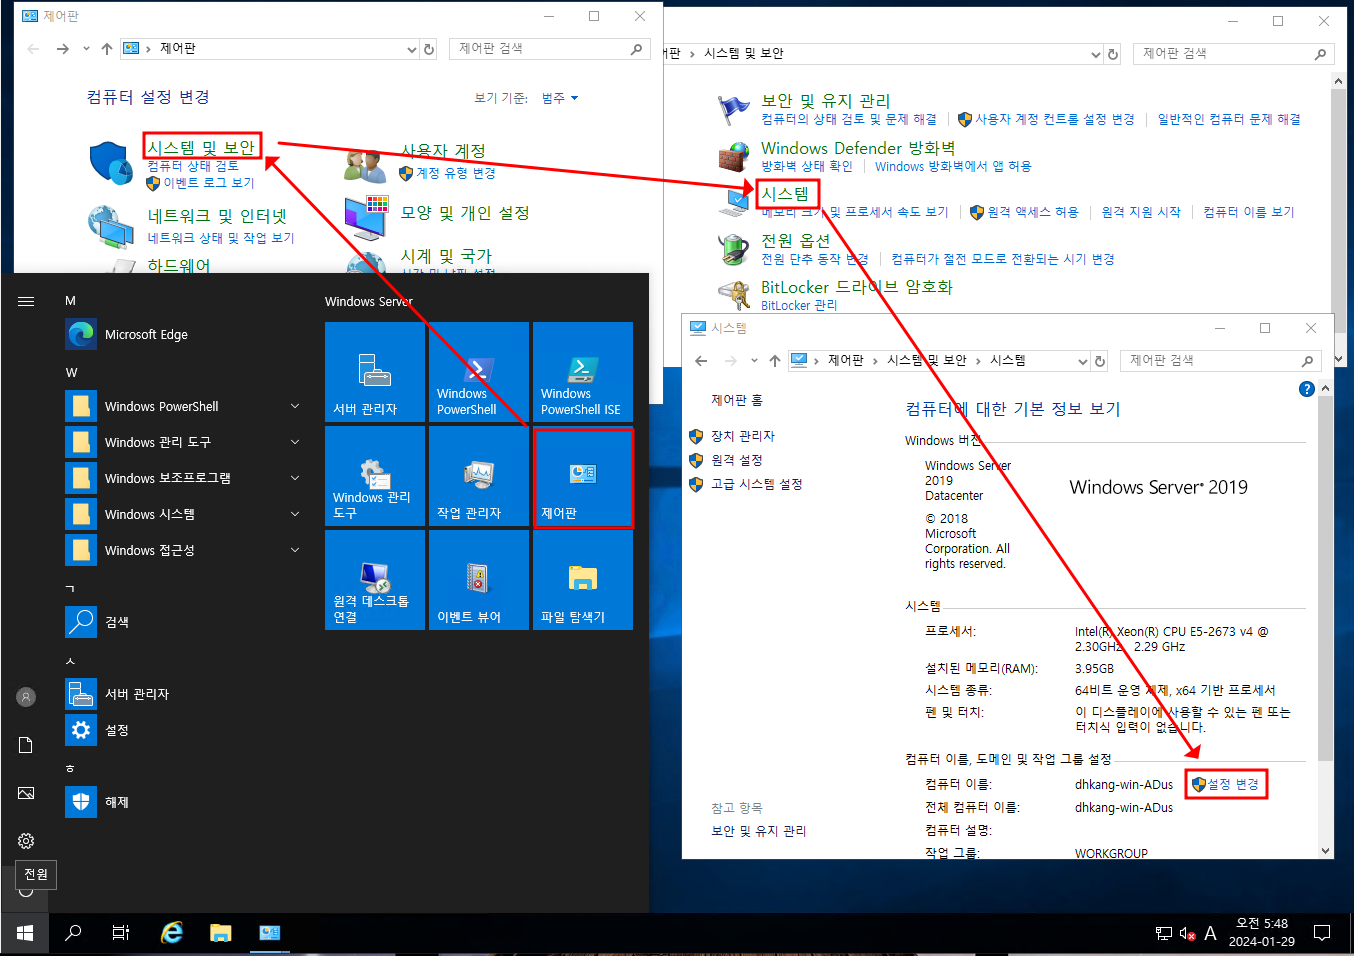Viewport: 1354px width, 956px height.
Task: Open BitLocker 드라이브 암호화 link
Action: coord(857,287)
